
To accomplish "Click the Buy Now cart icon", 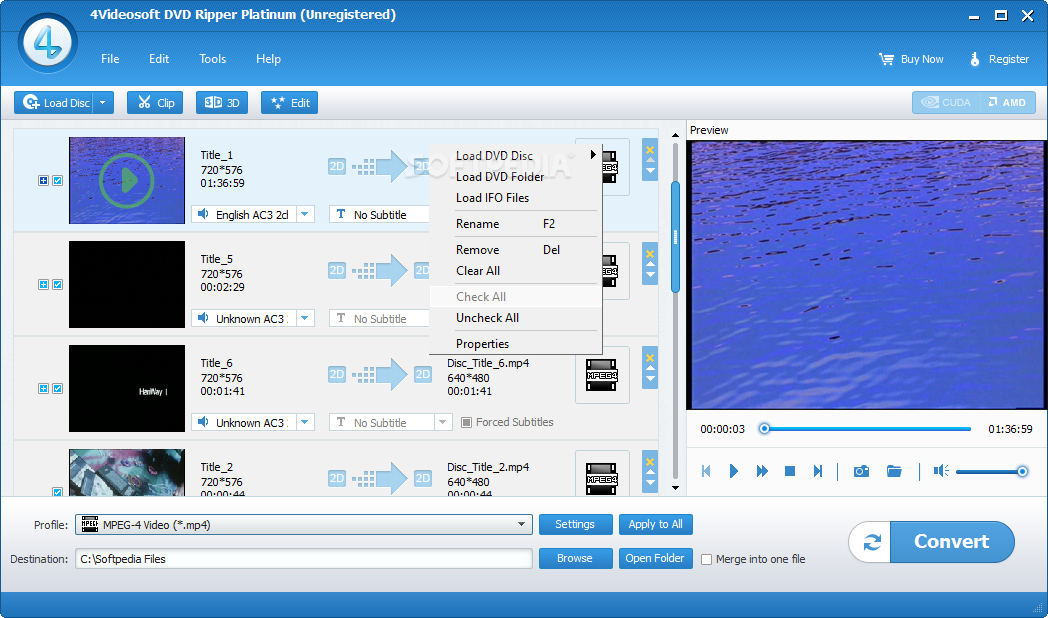I will tap(886, 59).
